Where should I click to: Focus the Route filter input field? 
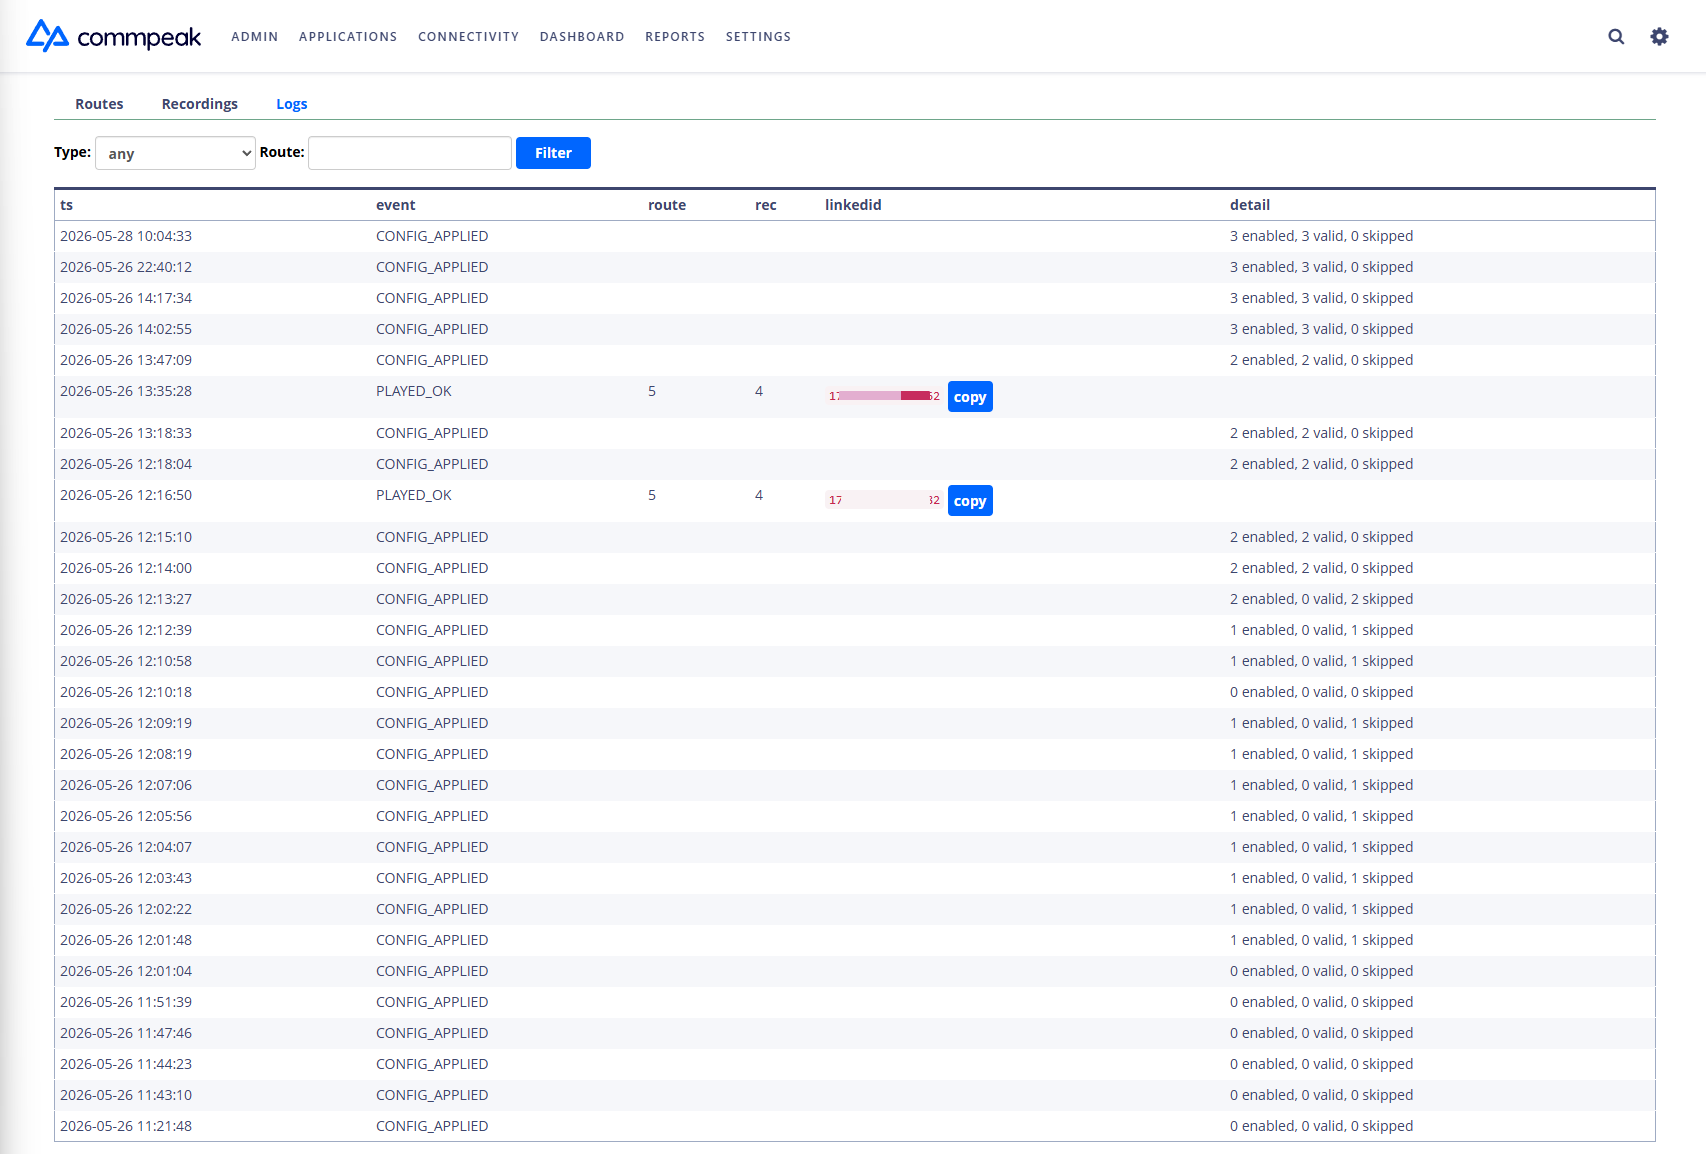click(410, 153)
